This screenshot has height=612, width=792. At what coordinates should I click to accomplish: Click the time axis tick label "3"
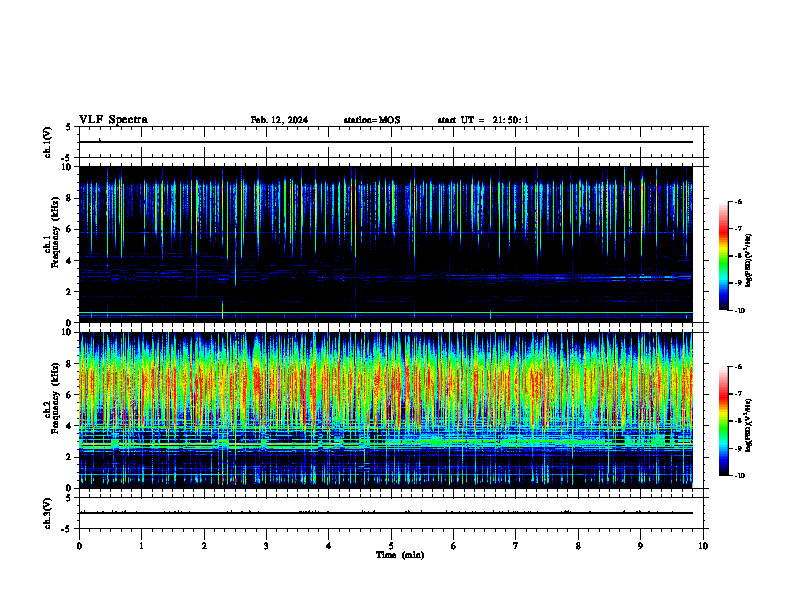pos(266,546)
